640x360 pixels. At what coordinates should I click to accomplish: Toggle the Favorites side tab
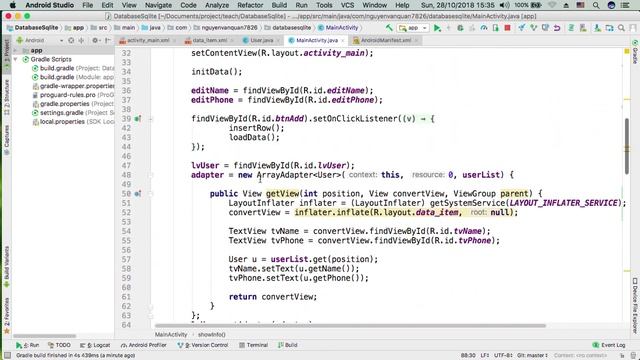point(6,316)
